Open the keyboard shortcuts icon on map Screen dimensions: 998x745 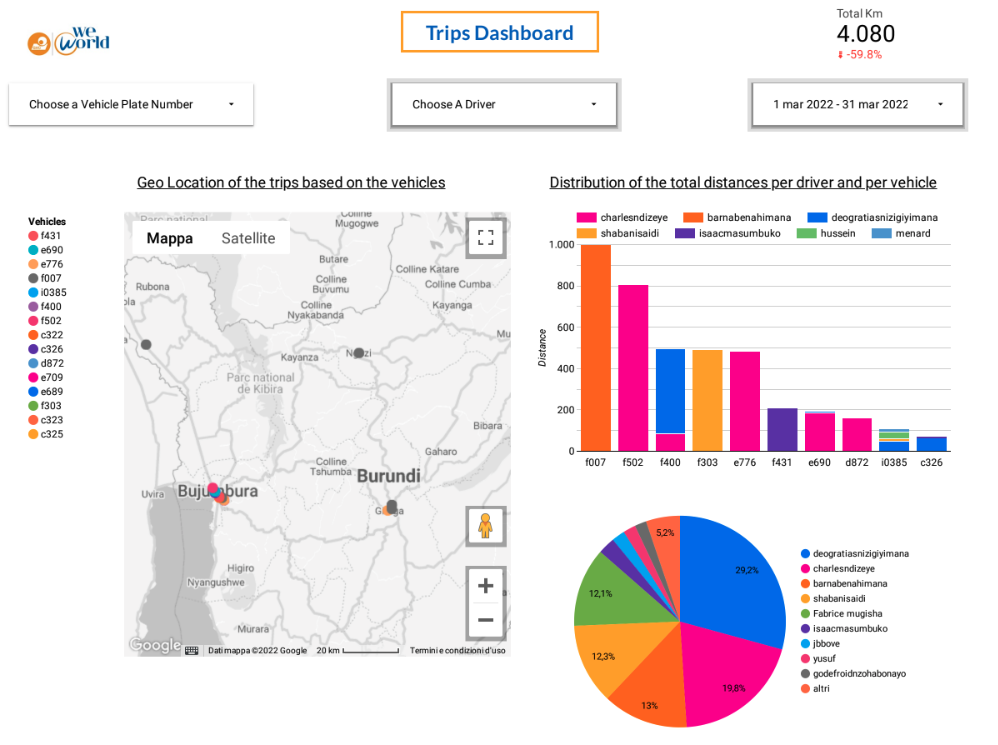tap(189, 650)
